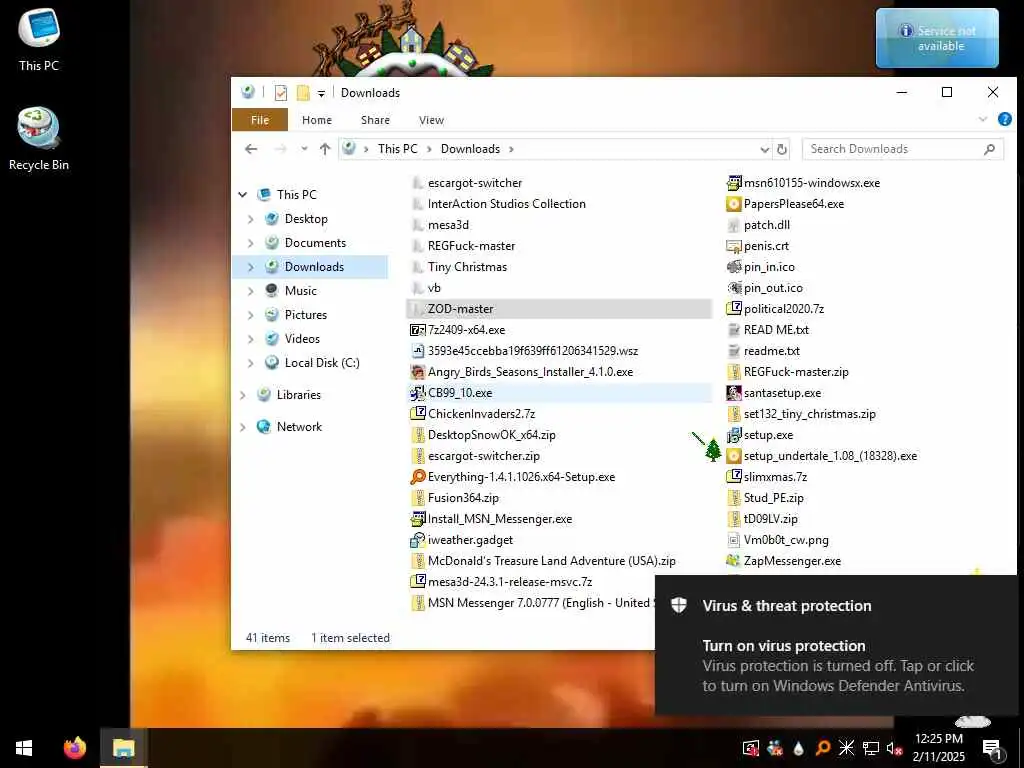Open the network tray icon

(x=871, y=748)
